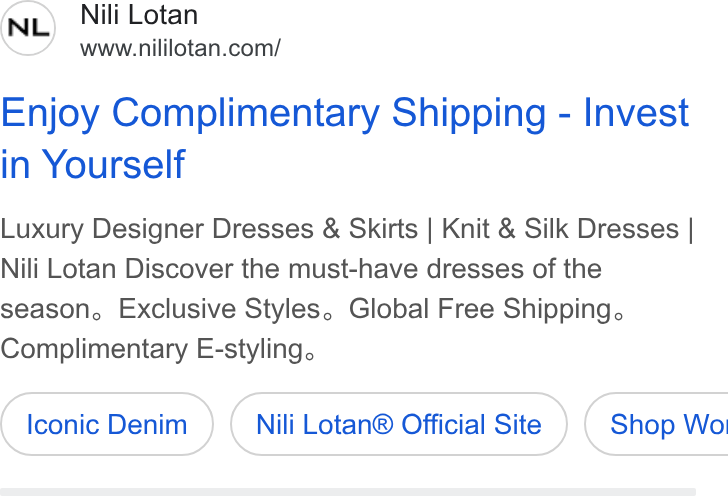Select the partially visible Shop Wo chip
Viewport: 728px width, 496px height.
click(x=656, y=424)
